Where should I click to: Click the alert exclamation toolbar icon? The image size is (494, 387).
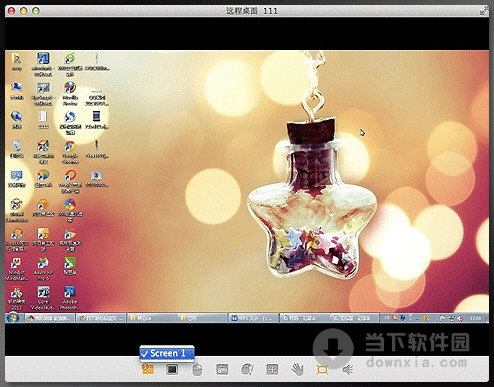tap(247, 369)
